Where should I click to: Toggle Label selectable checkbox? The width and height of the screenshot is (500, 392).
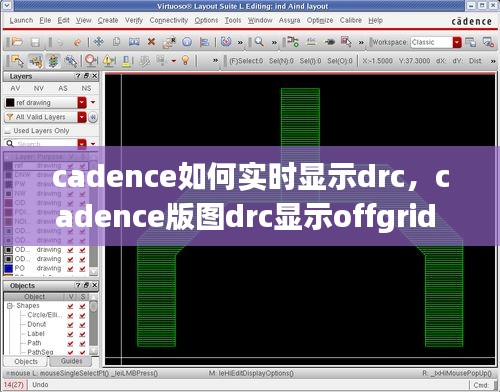tap(82, 334)
